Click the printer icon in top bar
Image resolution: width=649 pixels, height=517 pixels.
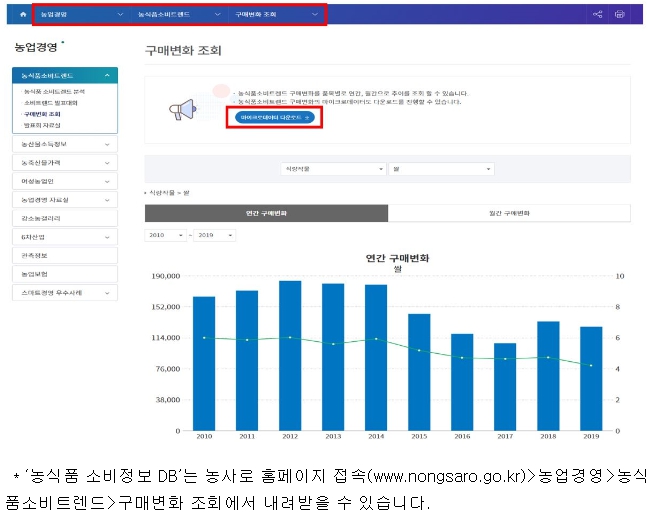(x=619, y=15)
